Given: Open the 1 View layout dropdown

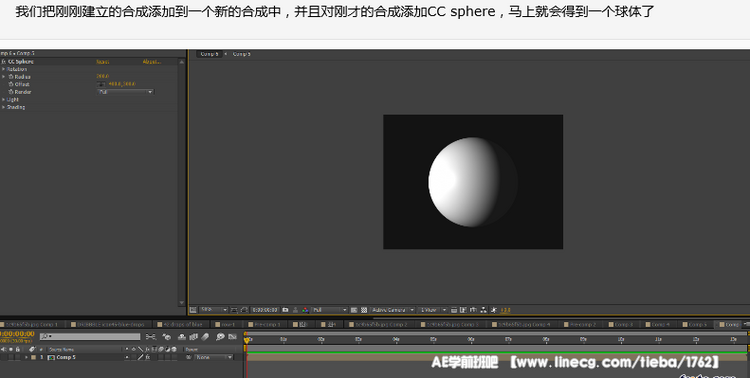Looking at the screenshot, I should (433, 310).
